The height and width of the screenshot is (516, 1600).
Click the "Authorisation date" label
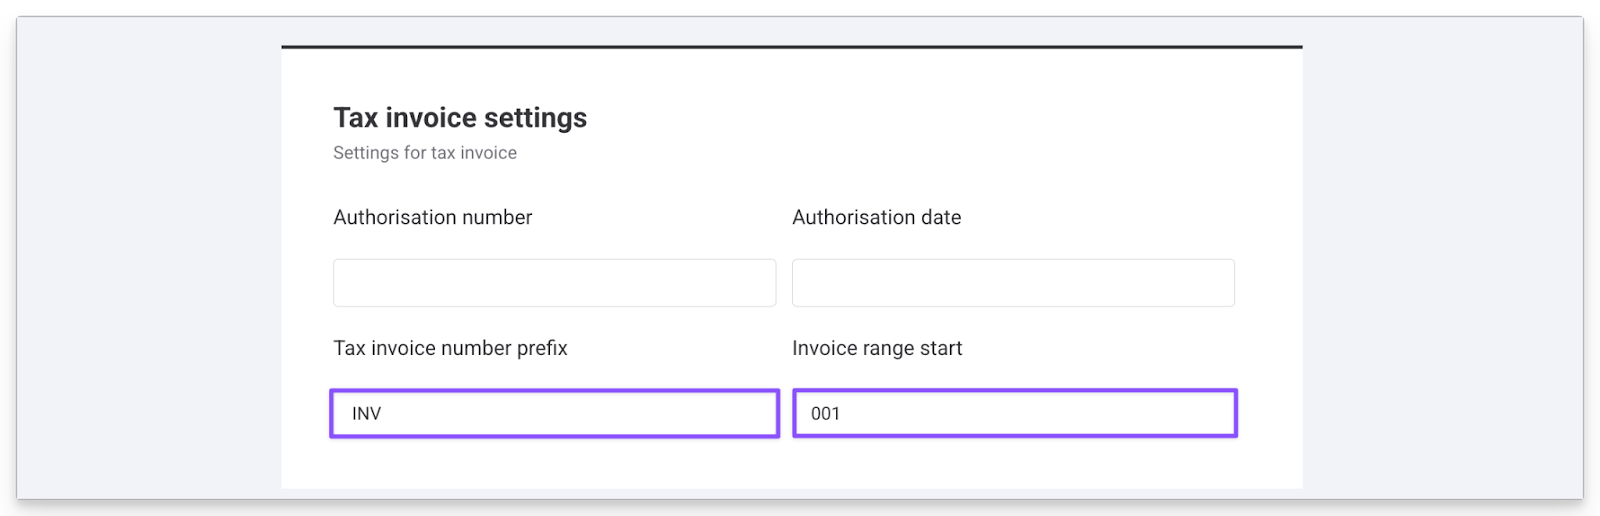(x=876, y=218)
